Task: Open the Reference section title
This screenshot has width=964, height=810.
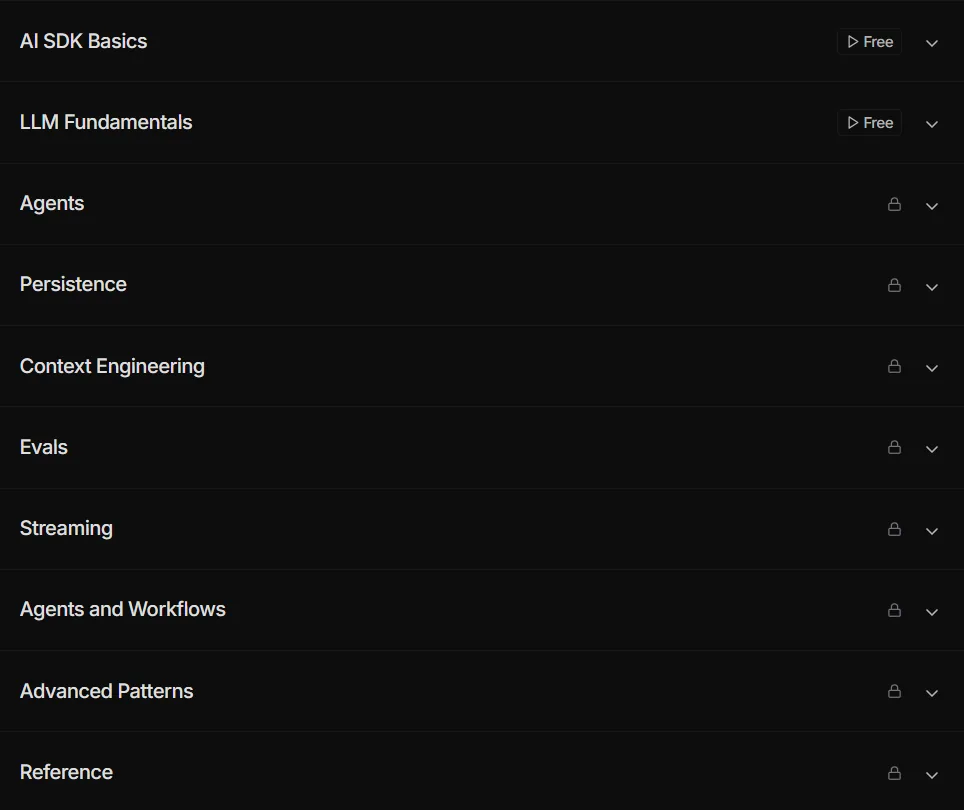Action: point(66,772)
